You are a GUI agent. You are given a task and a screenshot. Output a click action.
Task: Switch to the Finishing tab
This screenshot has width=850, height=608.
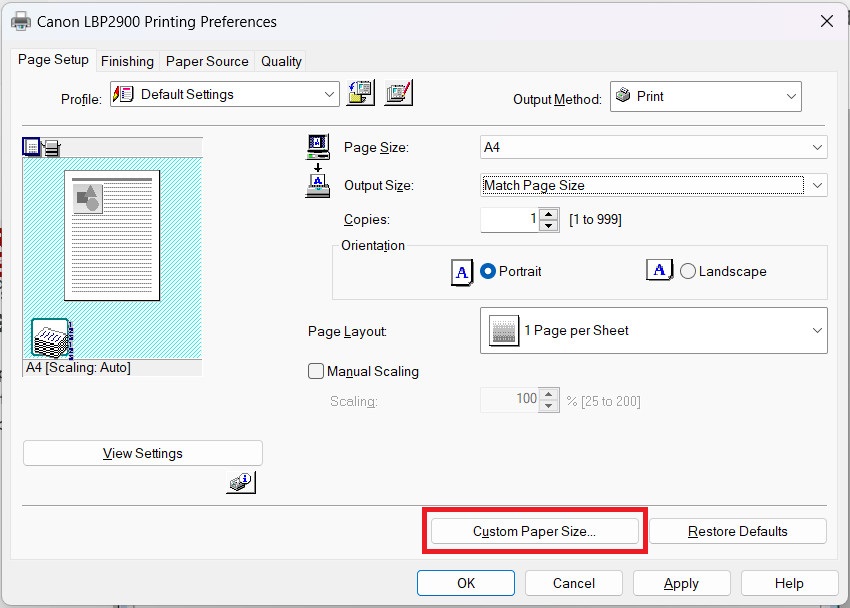coord(127,61)
